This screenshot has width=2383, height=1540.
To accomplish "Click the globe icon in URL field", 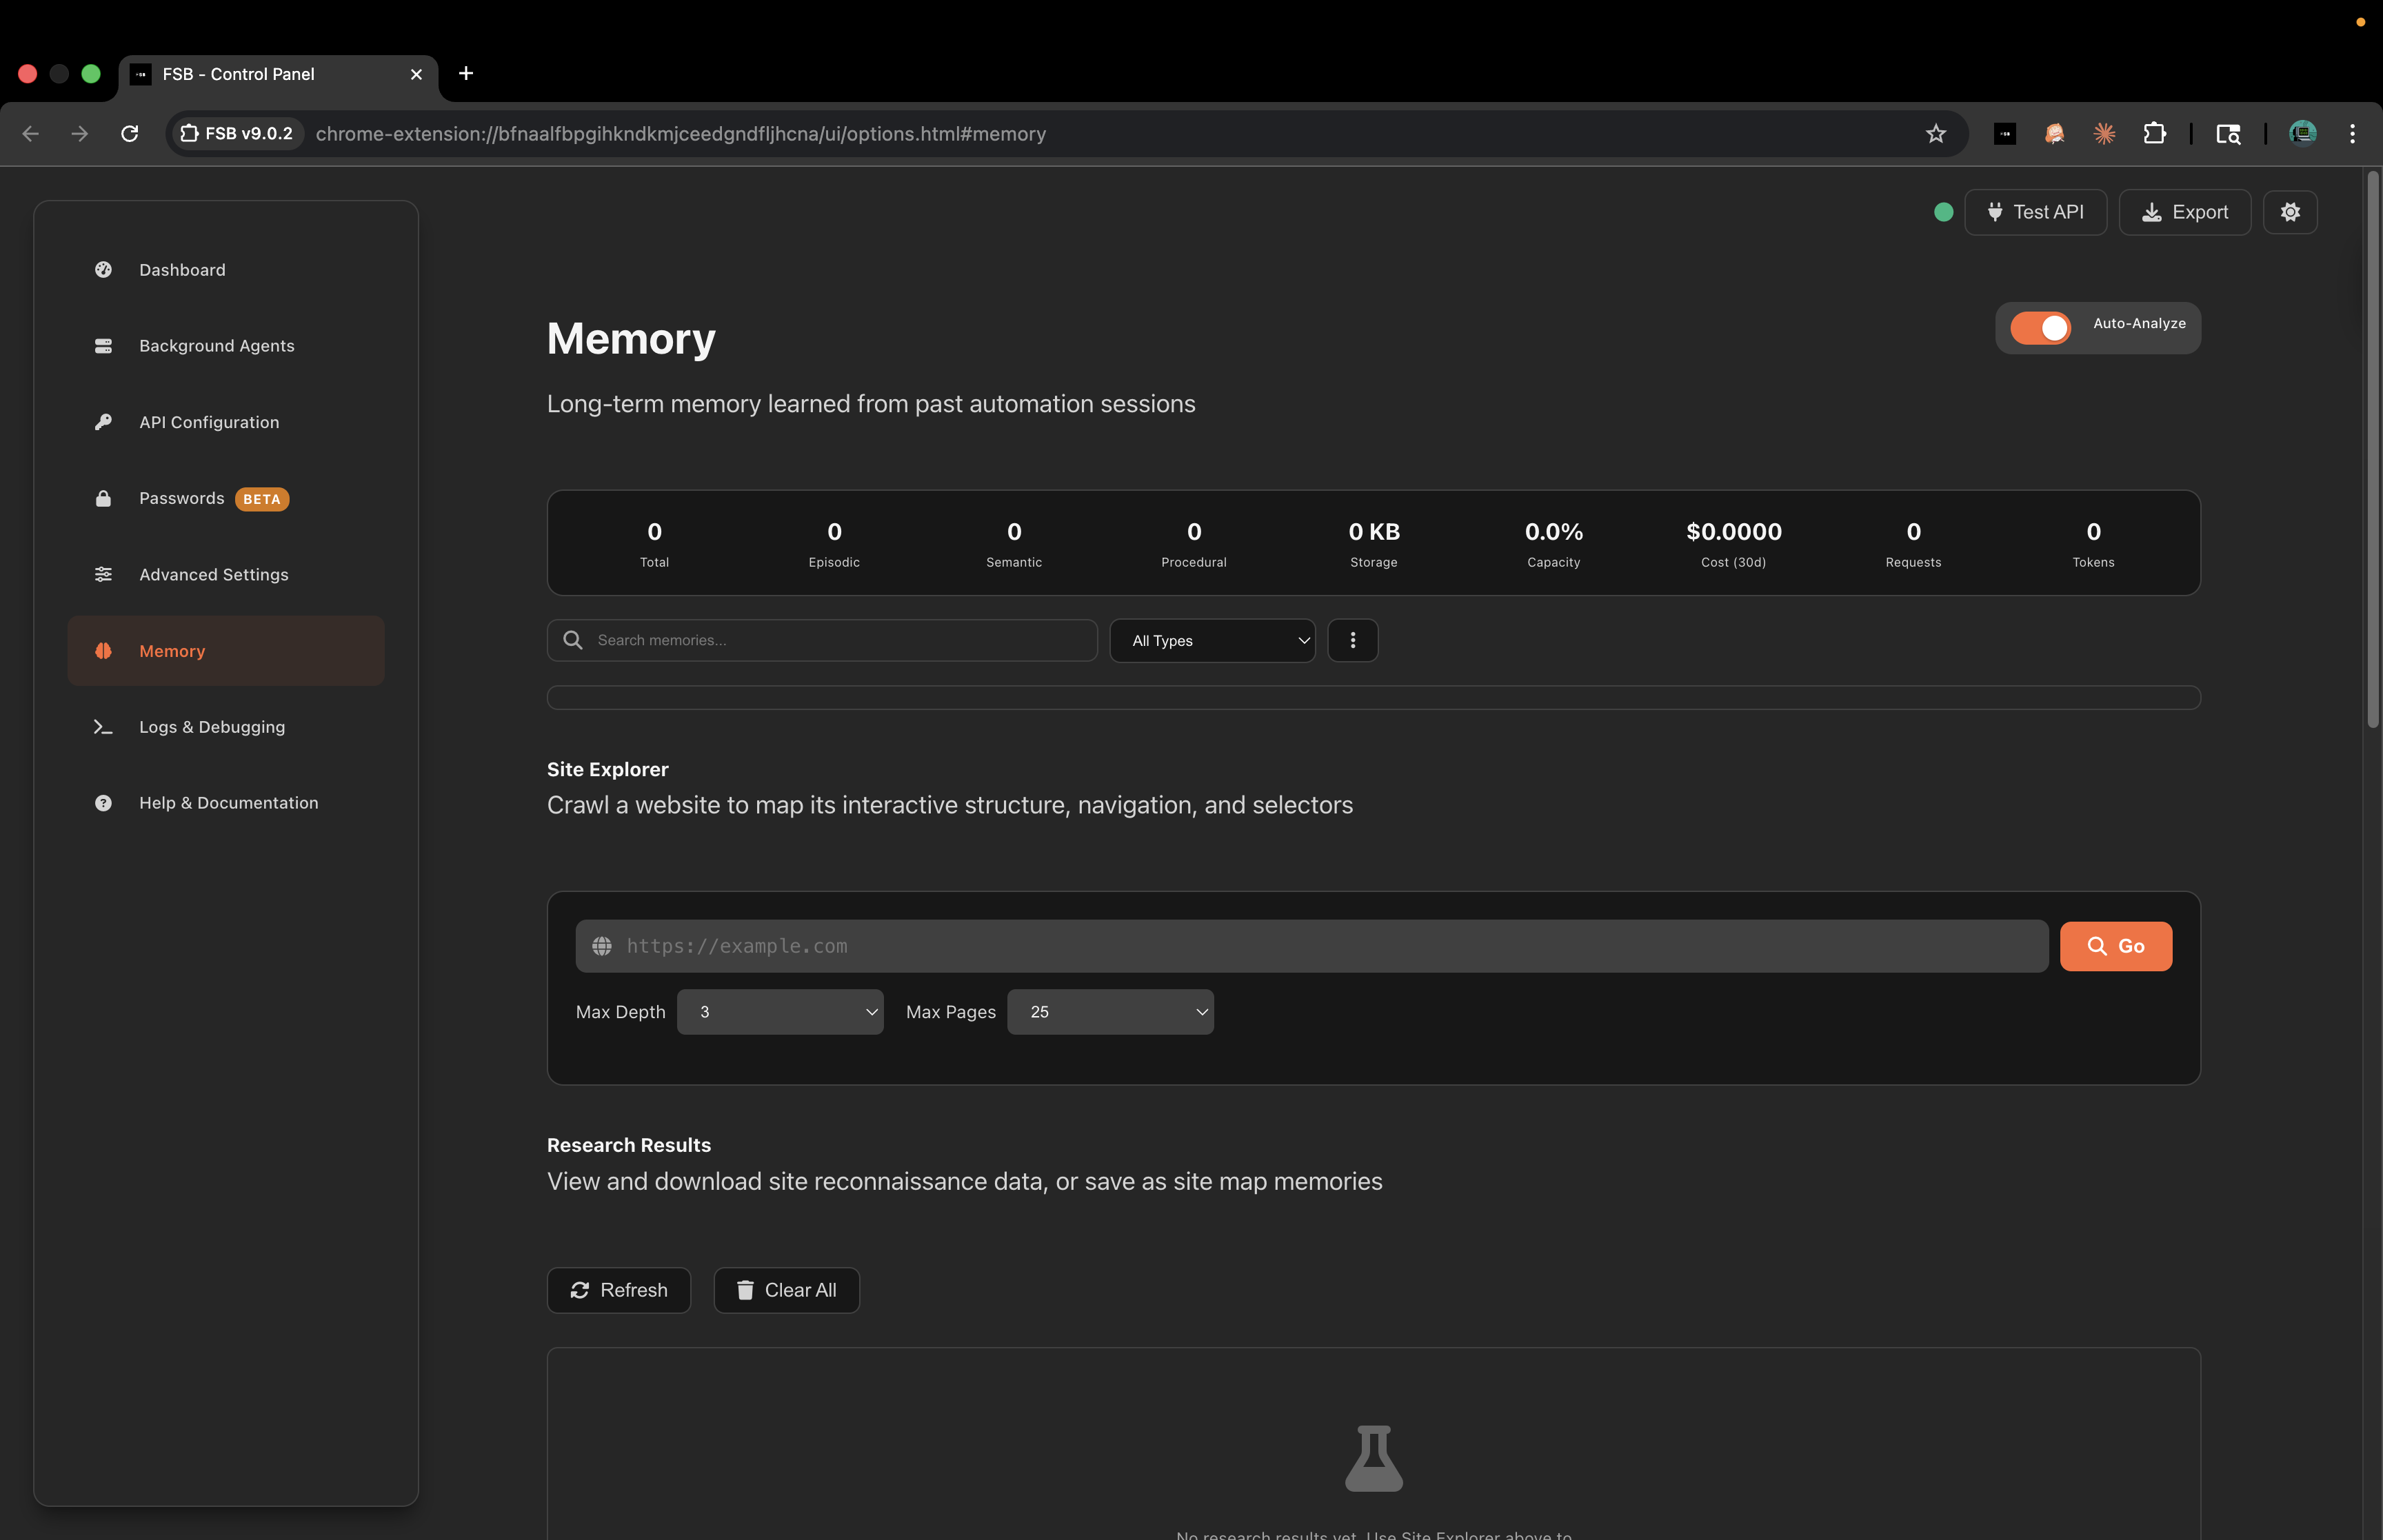I will [x=602, y=946].
